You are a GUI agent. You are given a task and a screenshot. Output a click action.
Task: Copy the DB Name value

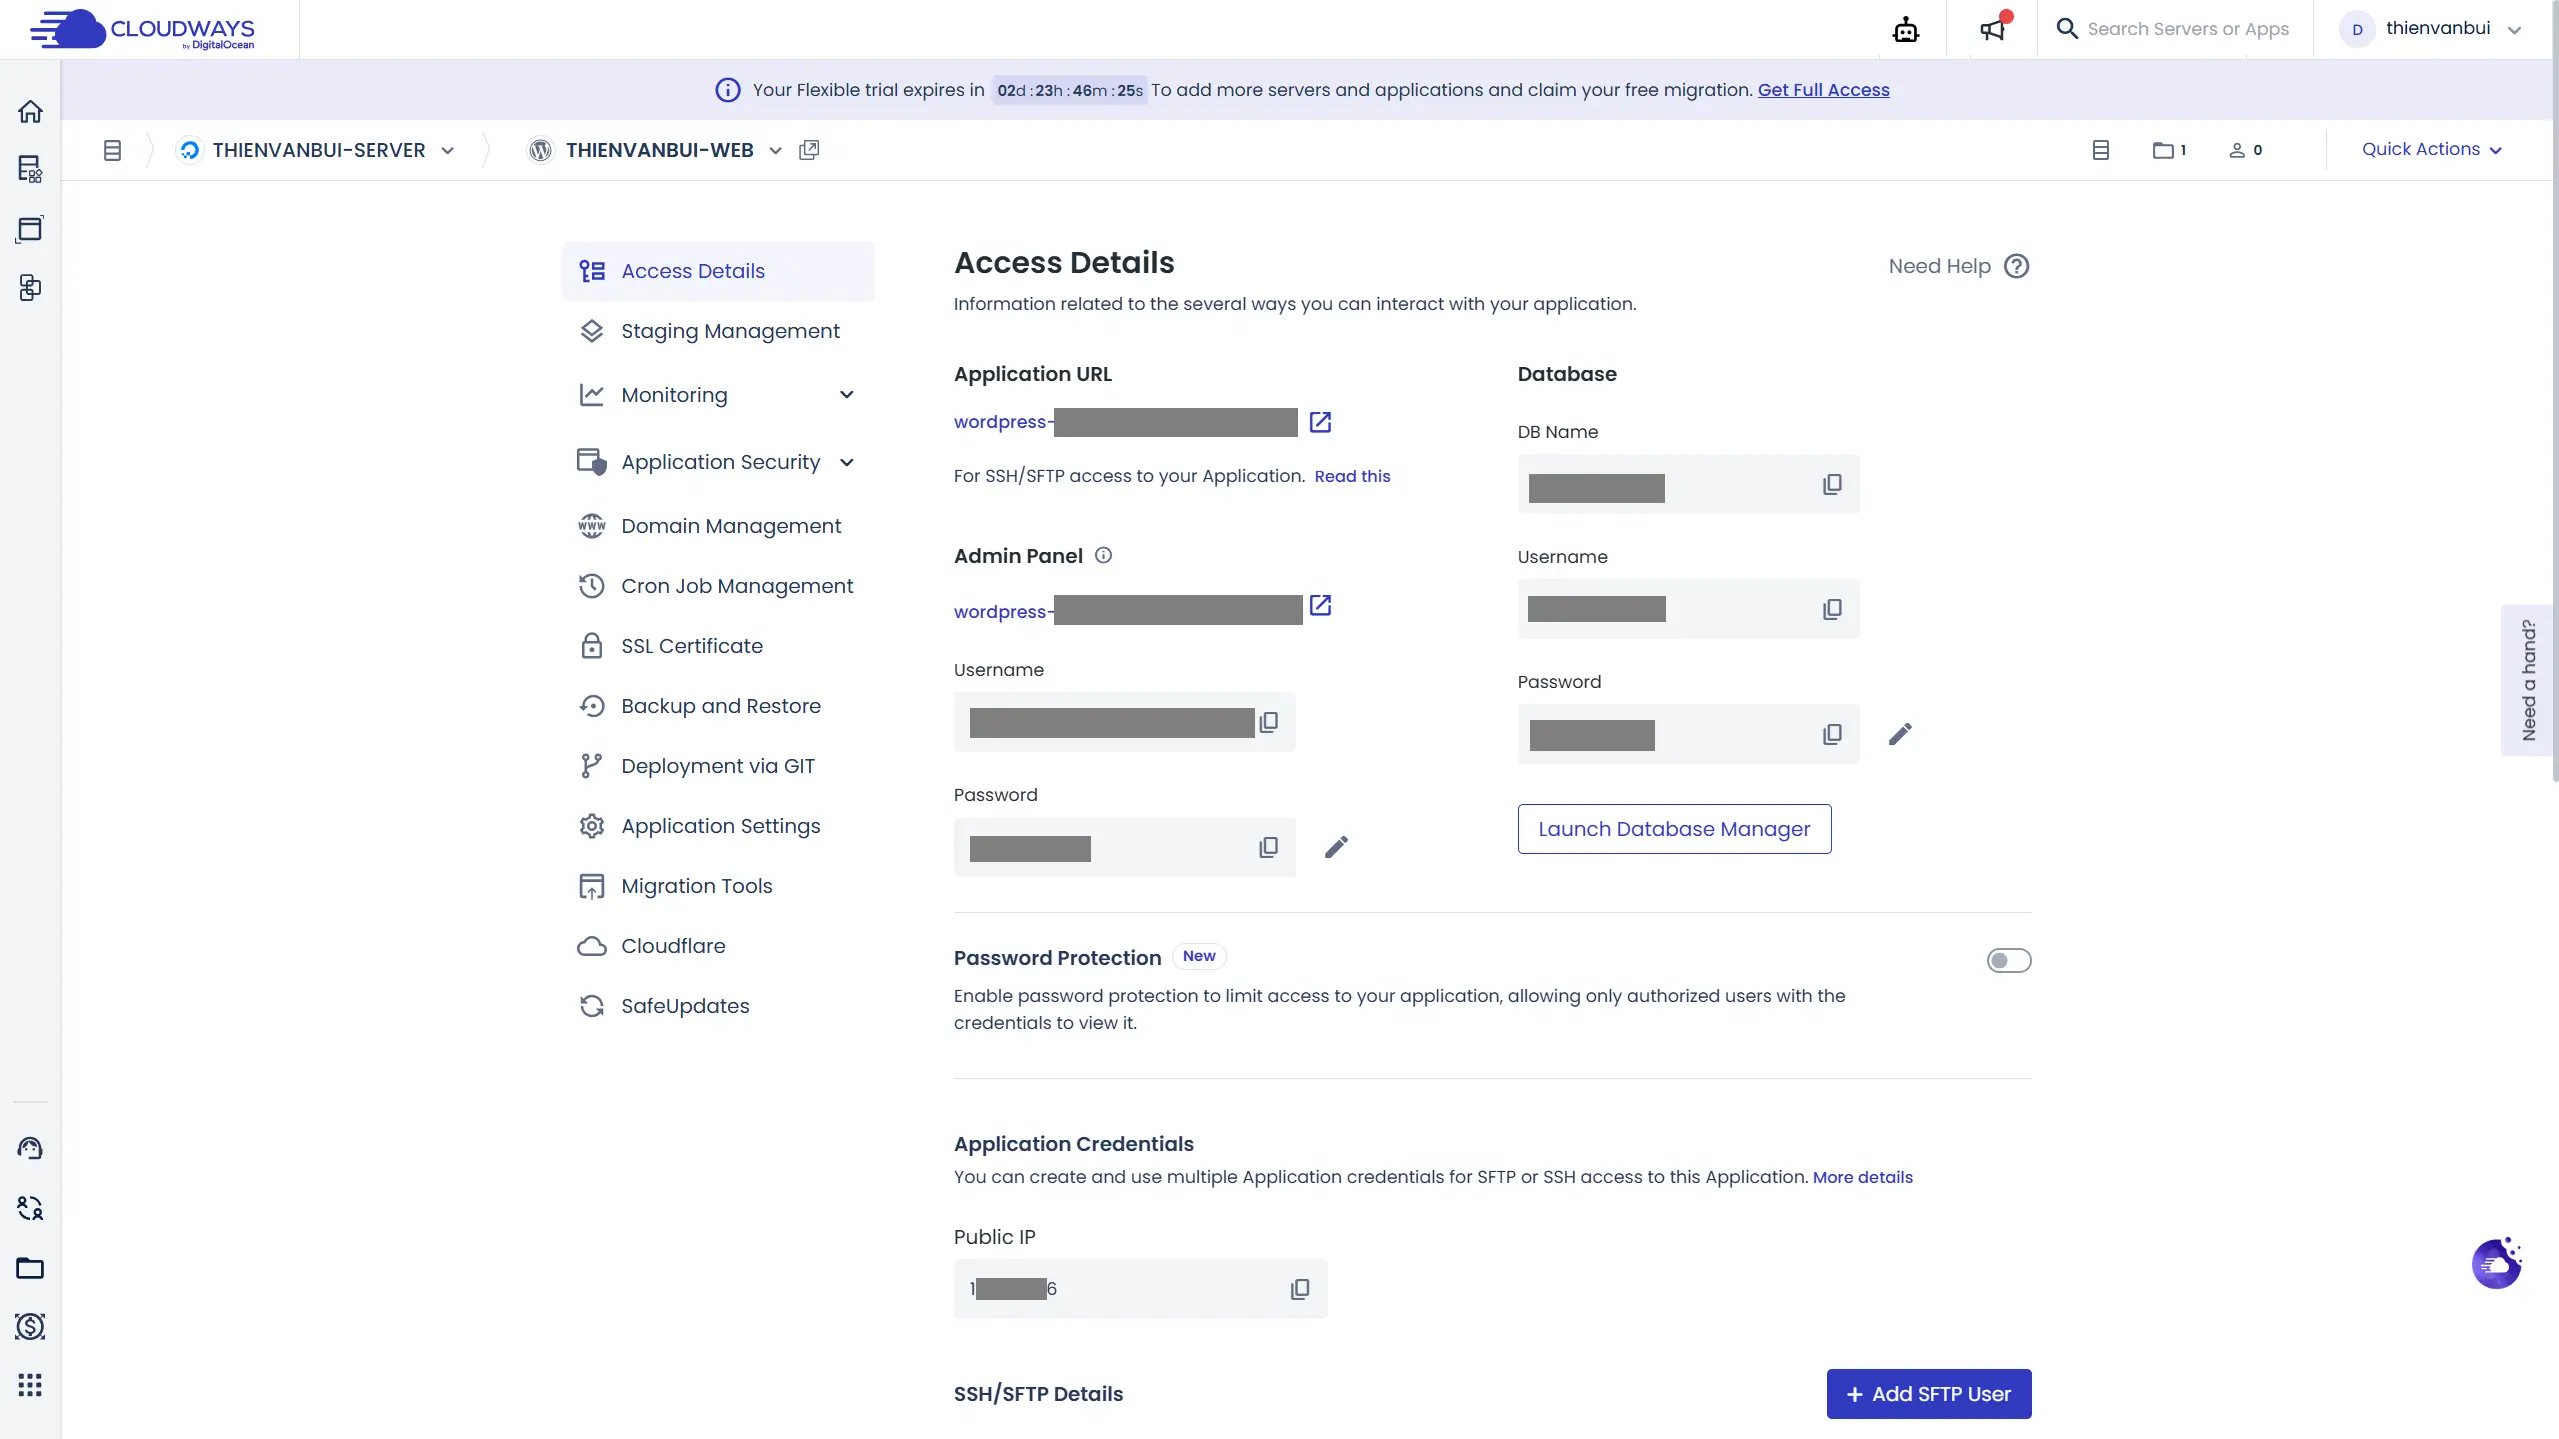(1832, 484)
